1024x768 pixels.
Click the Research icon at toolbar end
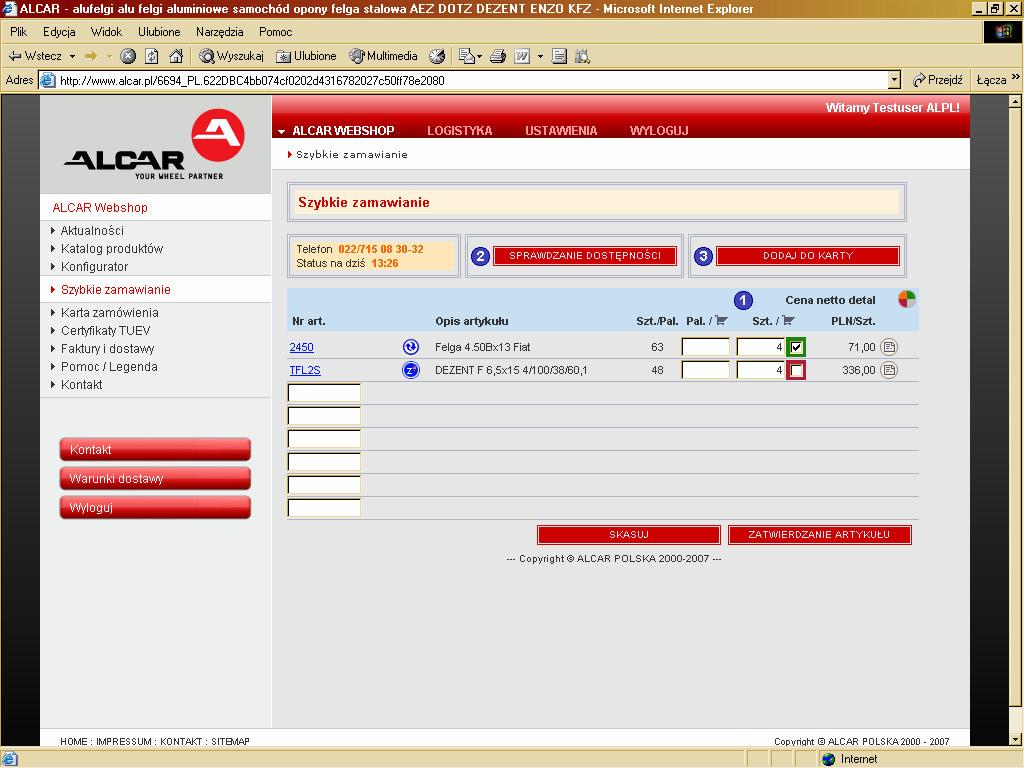pos(582,56)
